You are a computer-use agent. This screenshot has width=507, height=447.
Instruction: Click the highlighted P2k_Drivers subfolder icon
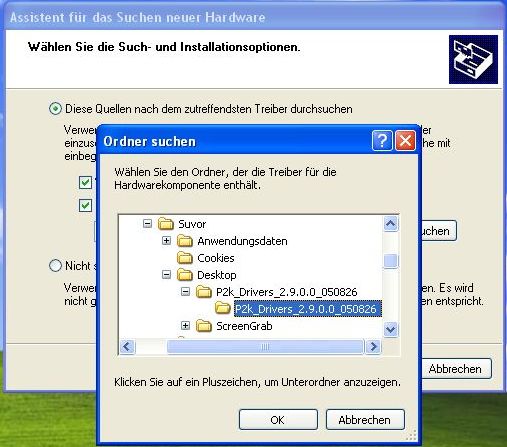[223, 308]
